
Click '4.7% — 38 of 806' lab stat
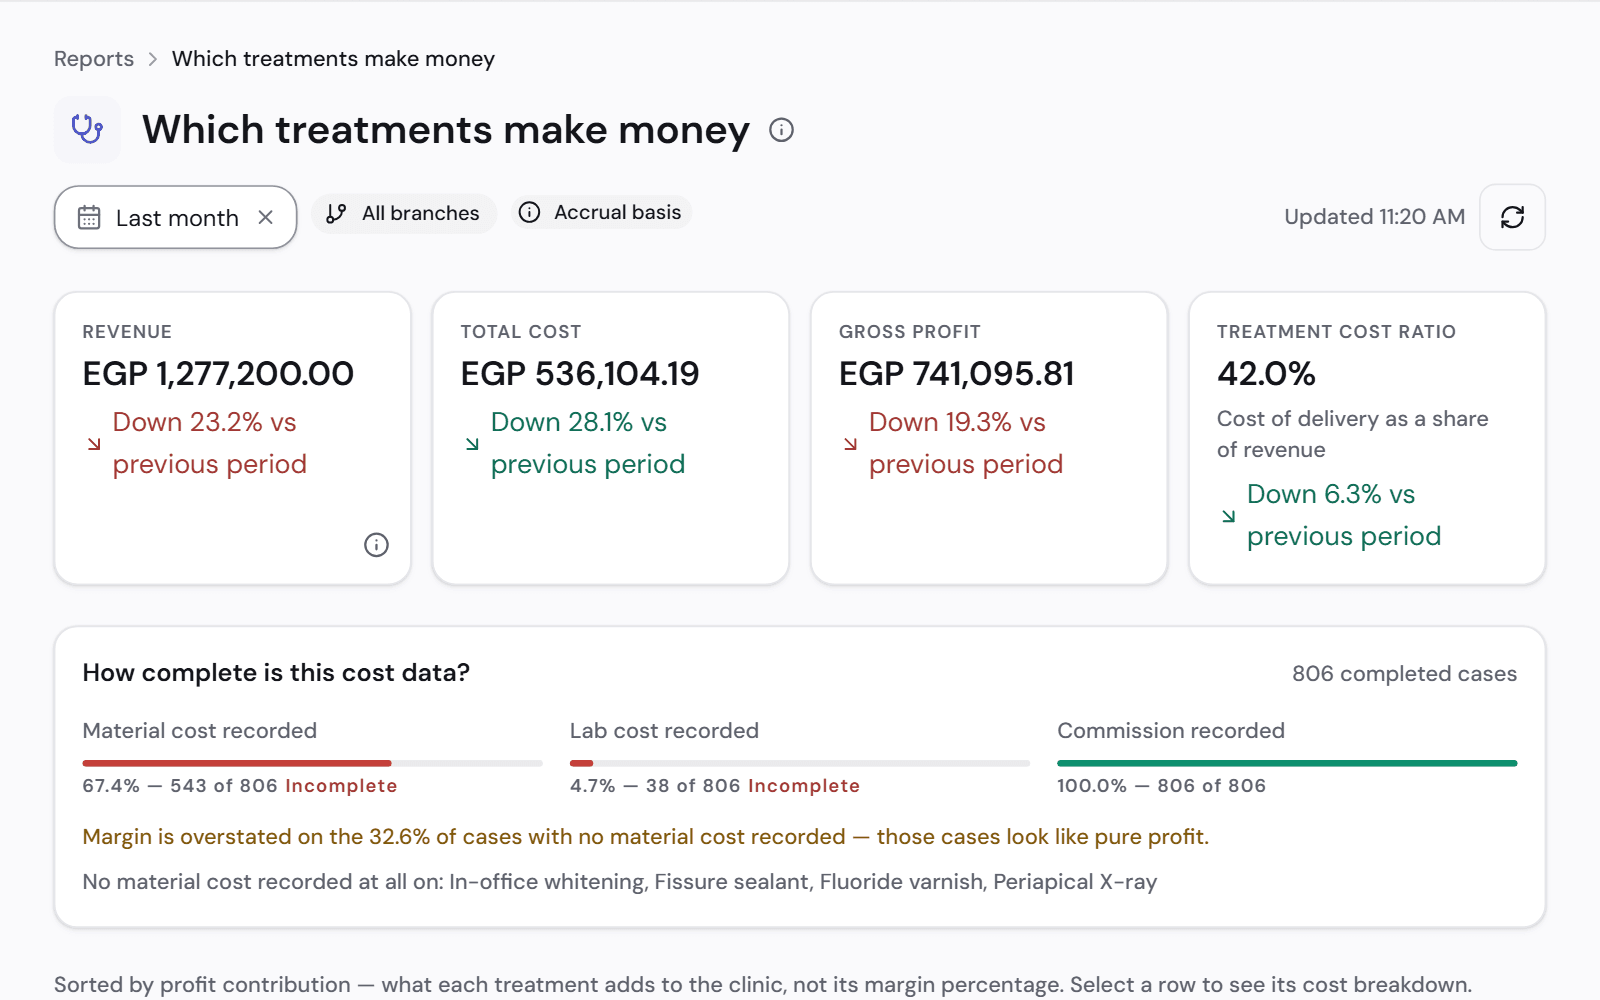655,786
